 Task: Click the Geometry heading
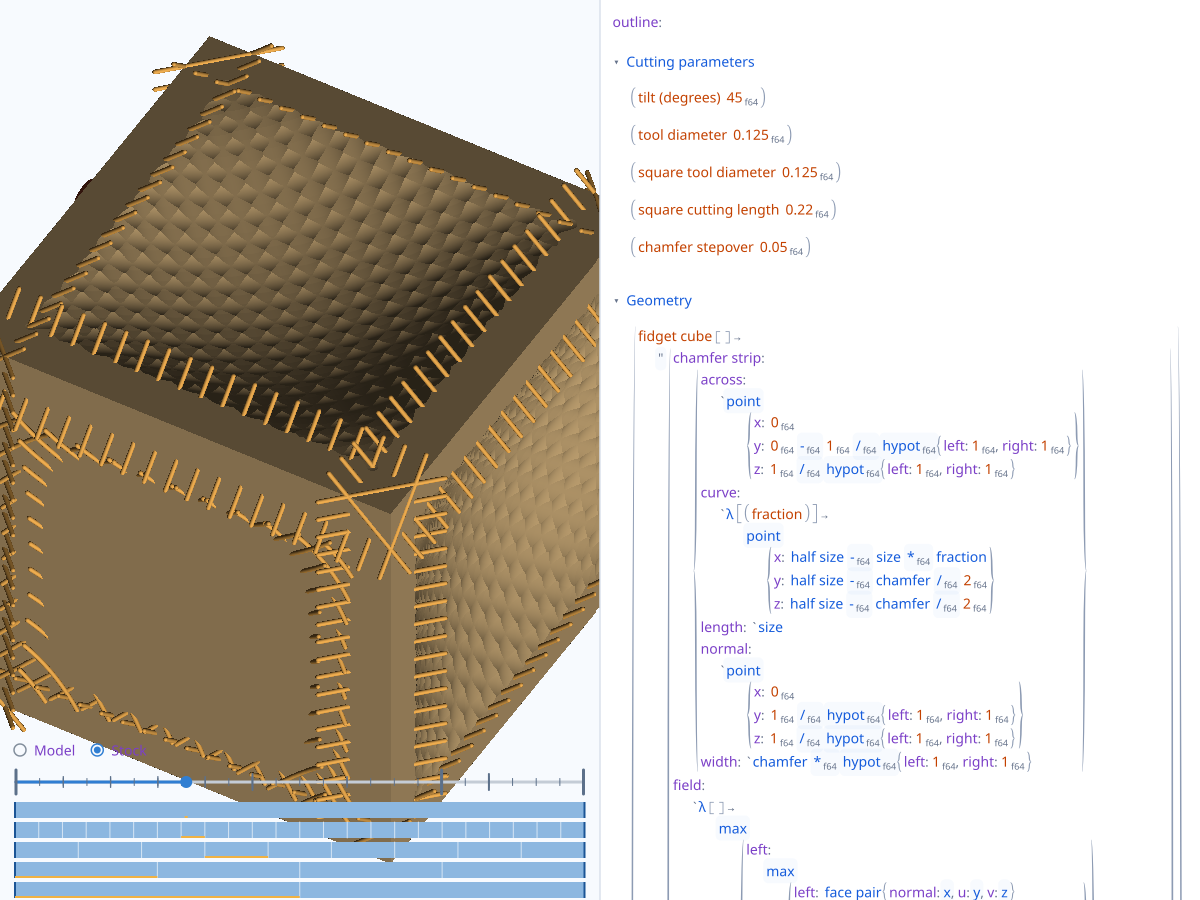659,301
